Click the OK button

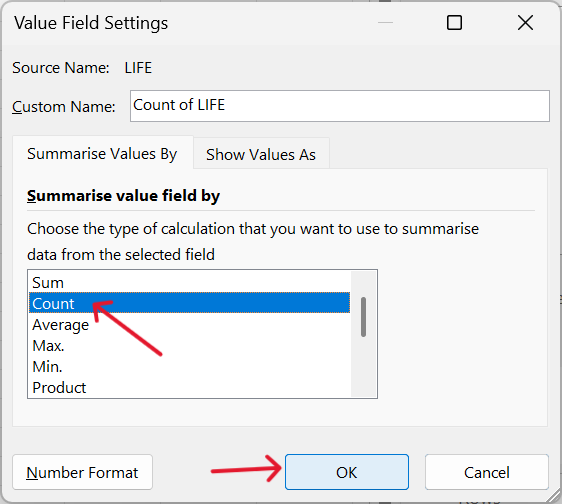point(347,472)
